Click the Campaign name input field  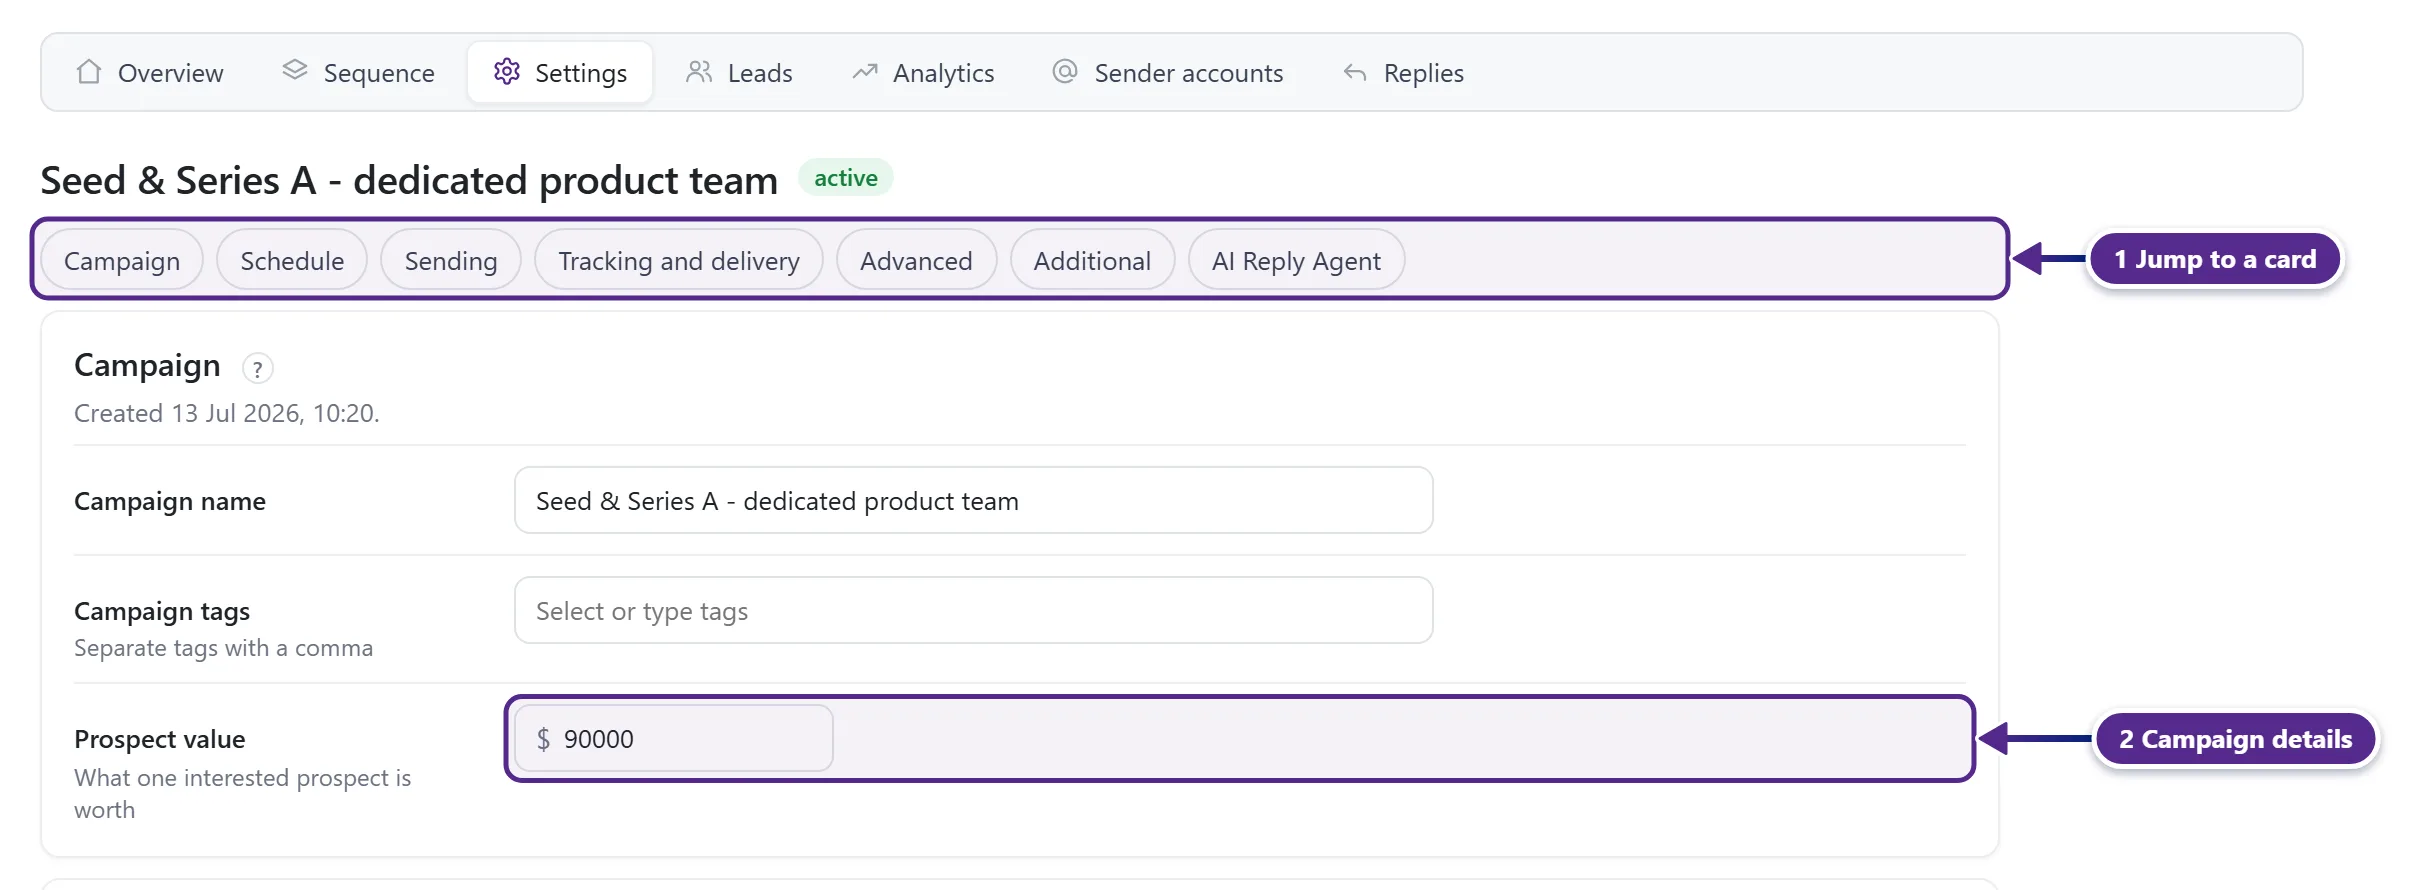tap(974, 500)
